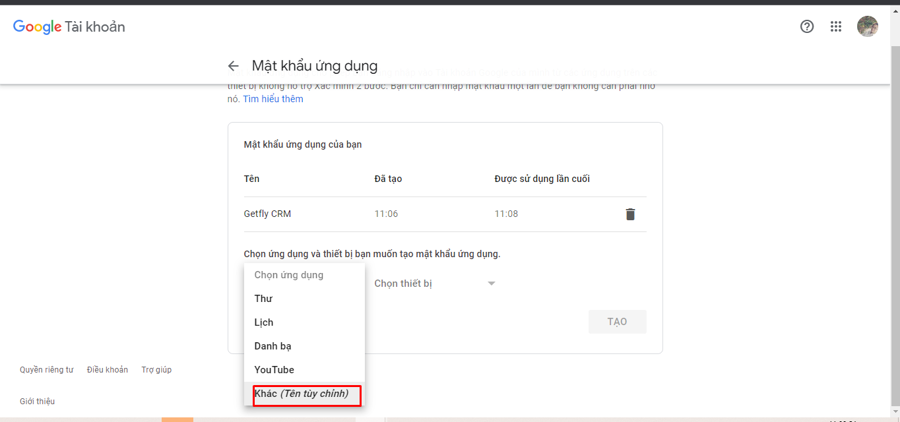The height and width of the screenshot is (422, 900).
Task: Click the back arrow beside Mật khẩu ứng dụng
Action: click(x=233, y=66)
